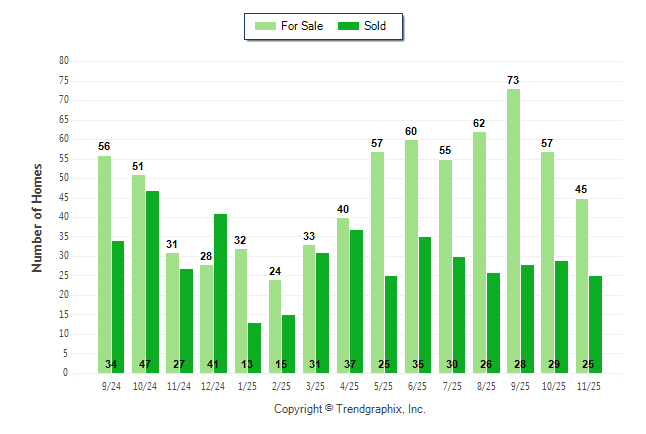Click the 6/25 For Sale bar showing 60
The image size is (646, 434).
pyautogui.click(x=411, y=256)
